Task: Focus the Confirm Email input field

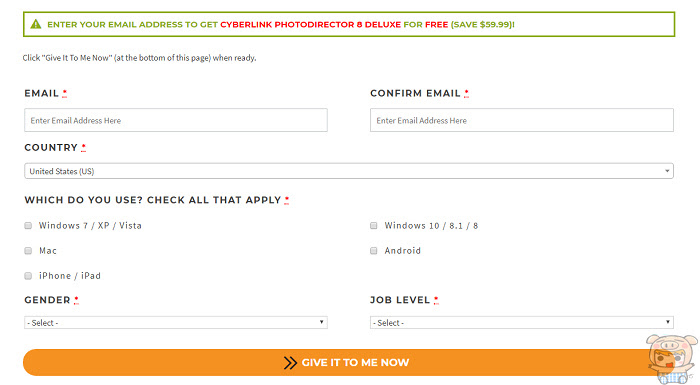Action: click(522, 120)
